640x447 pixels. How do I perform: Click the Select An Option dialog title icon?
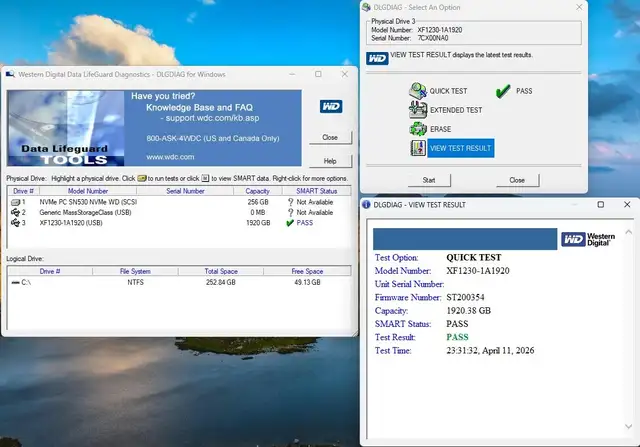367,7
